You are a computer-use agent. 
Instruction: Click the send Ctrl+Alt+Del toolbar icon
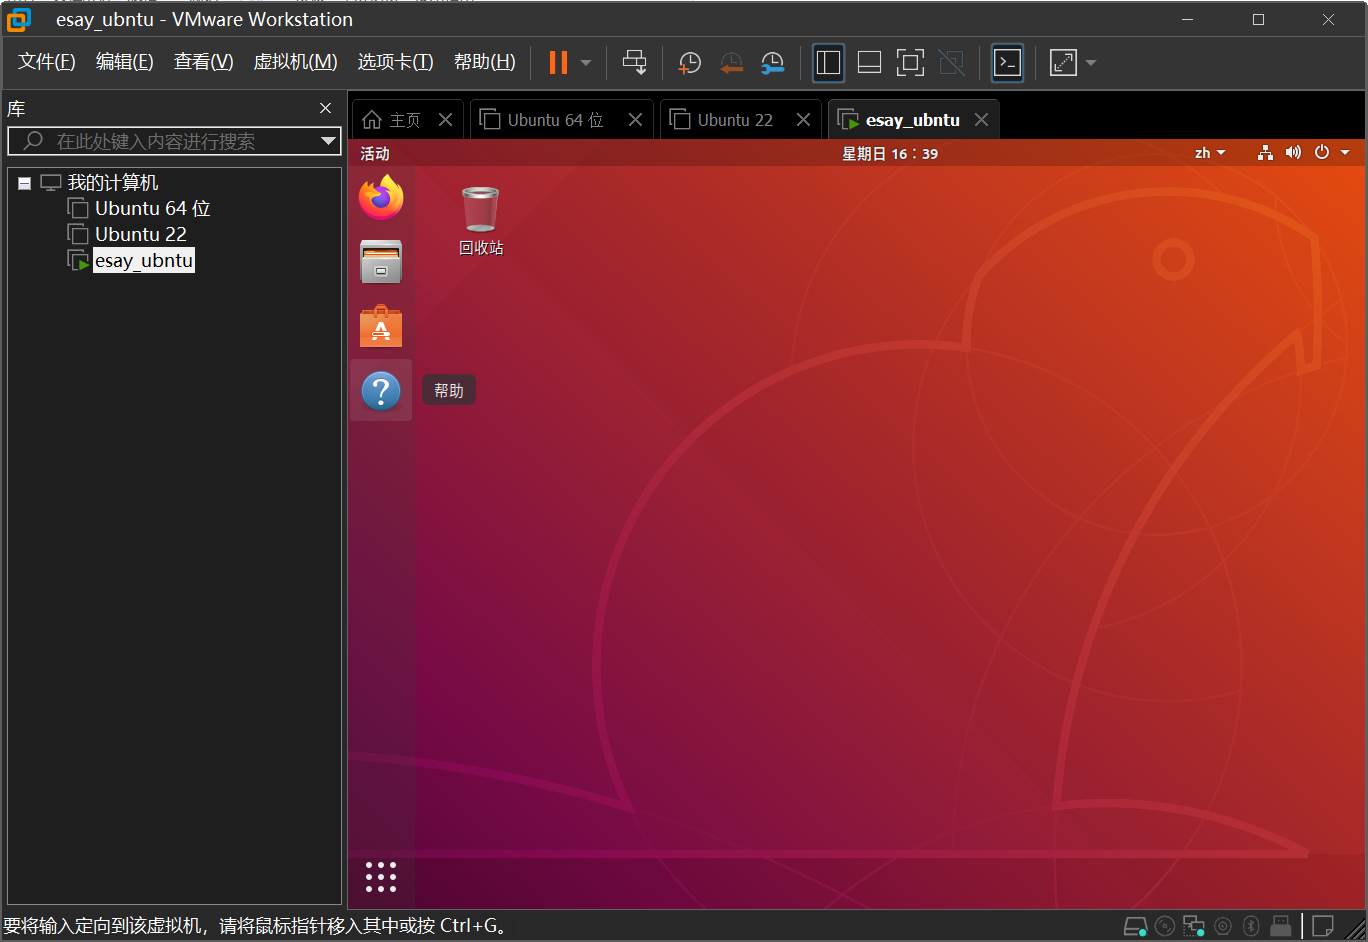coord(634,63)
